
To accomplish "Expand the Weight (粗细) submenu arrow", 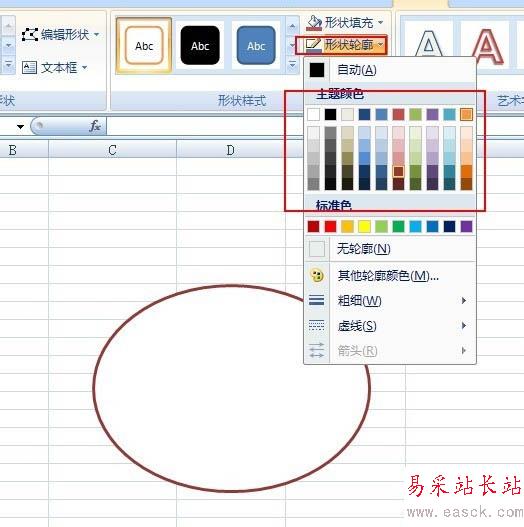I will tap(464, 300).
